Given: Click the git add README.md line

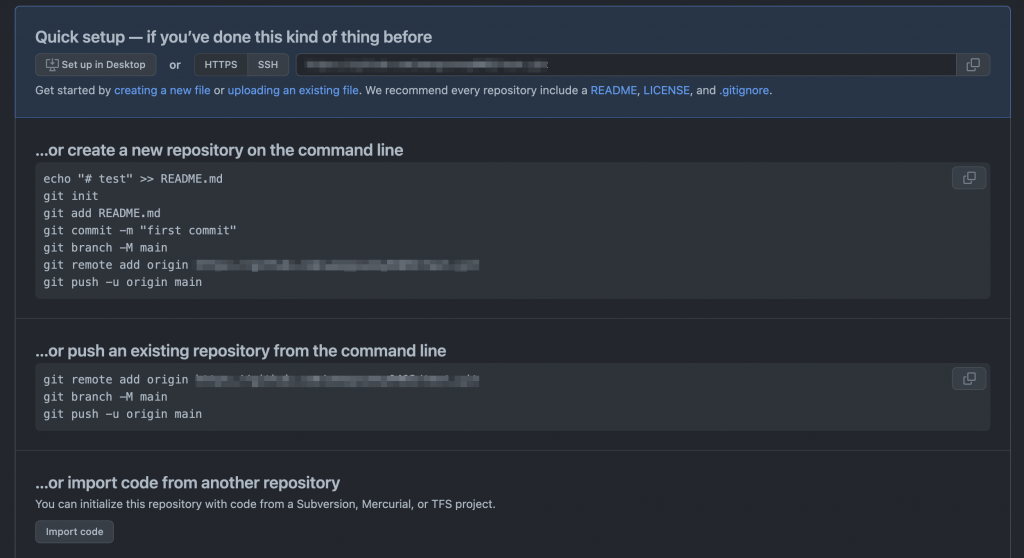Looking at the screenshot, I should tap(102, 213).
